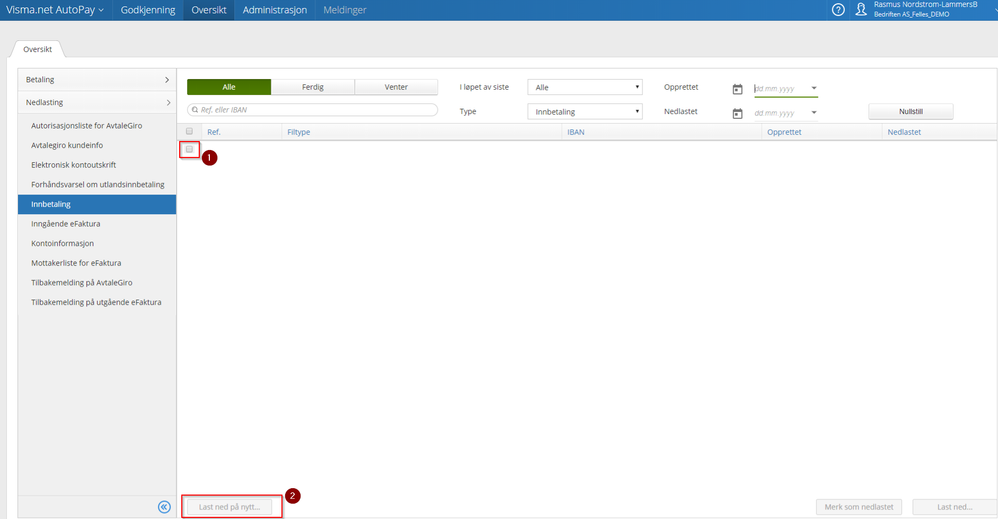The image size is (998, 519).
Task: Select the Venter filter tab
Action: click(x=396, y=87)
